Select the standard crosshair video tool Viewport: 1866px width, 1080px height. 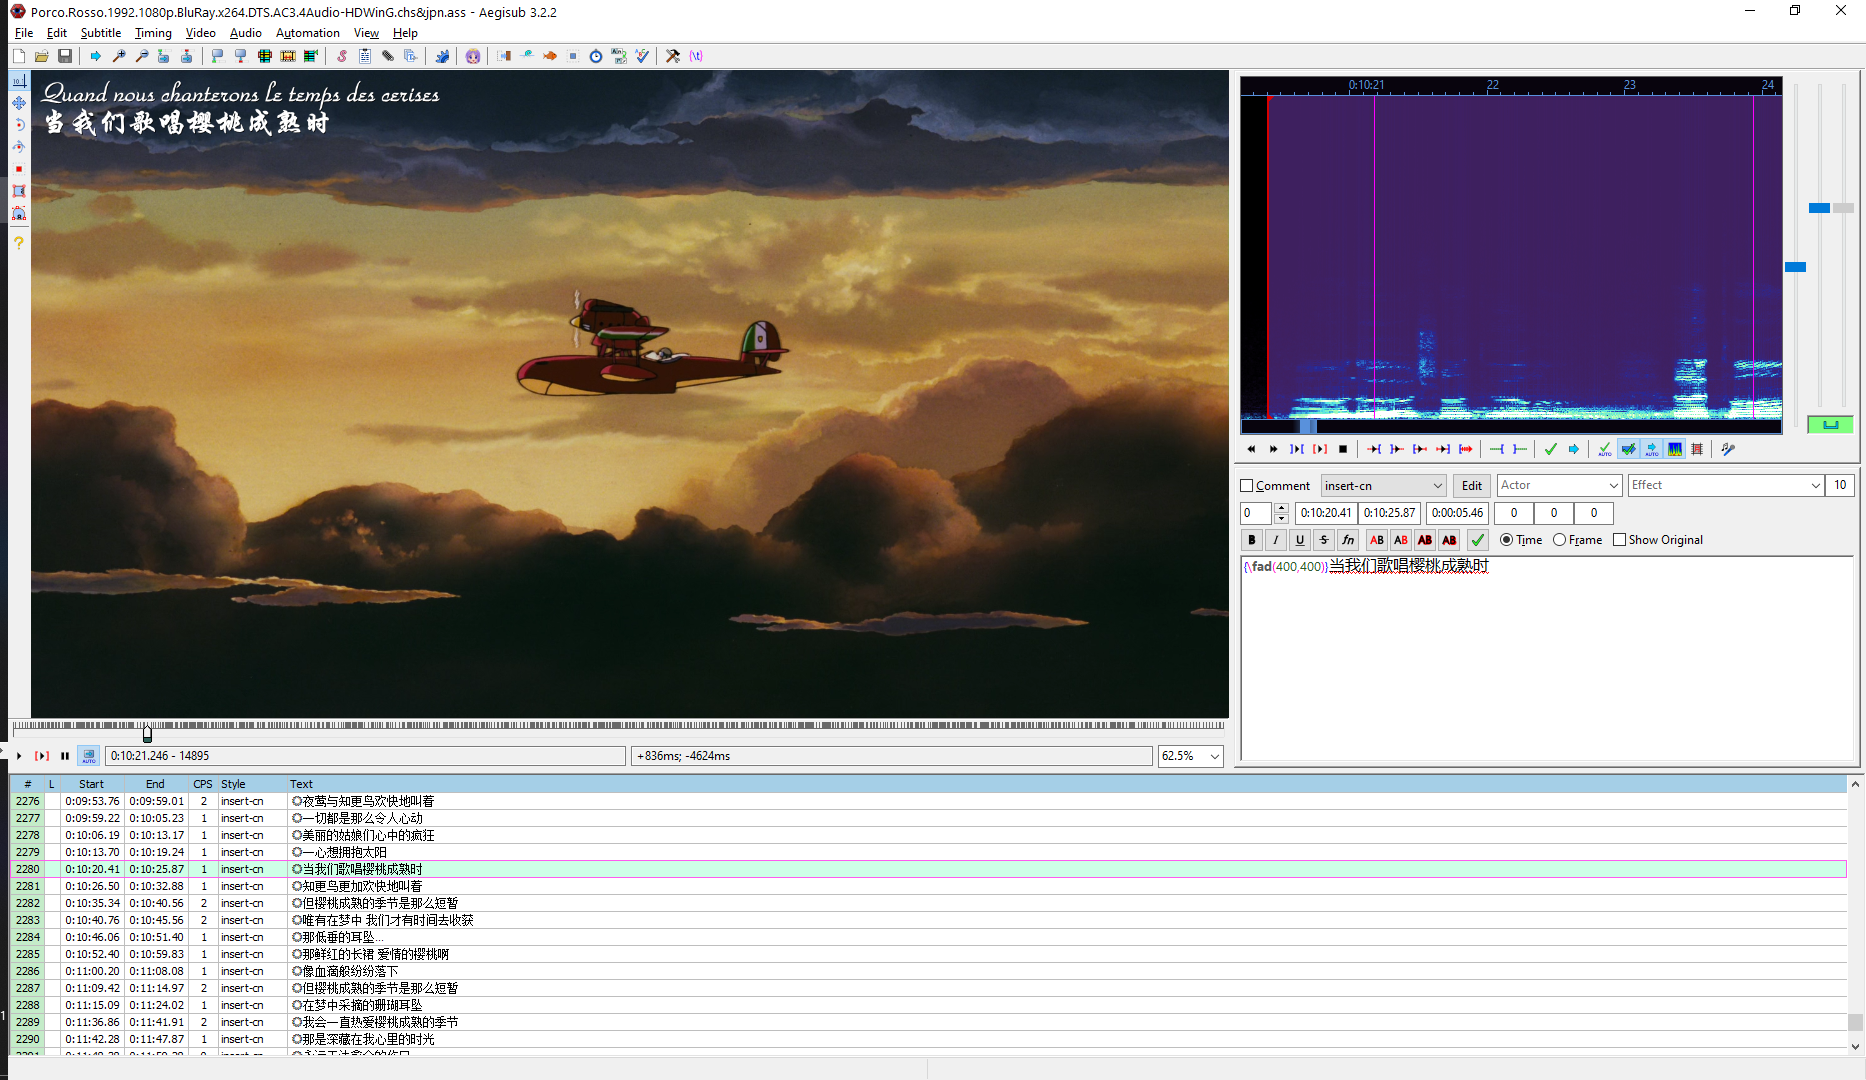19,80
